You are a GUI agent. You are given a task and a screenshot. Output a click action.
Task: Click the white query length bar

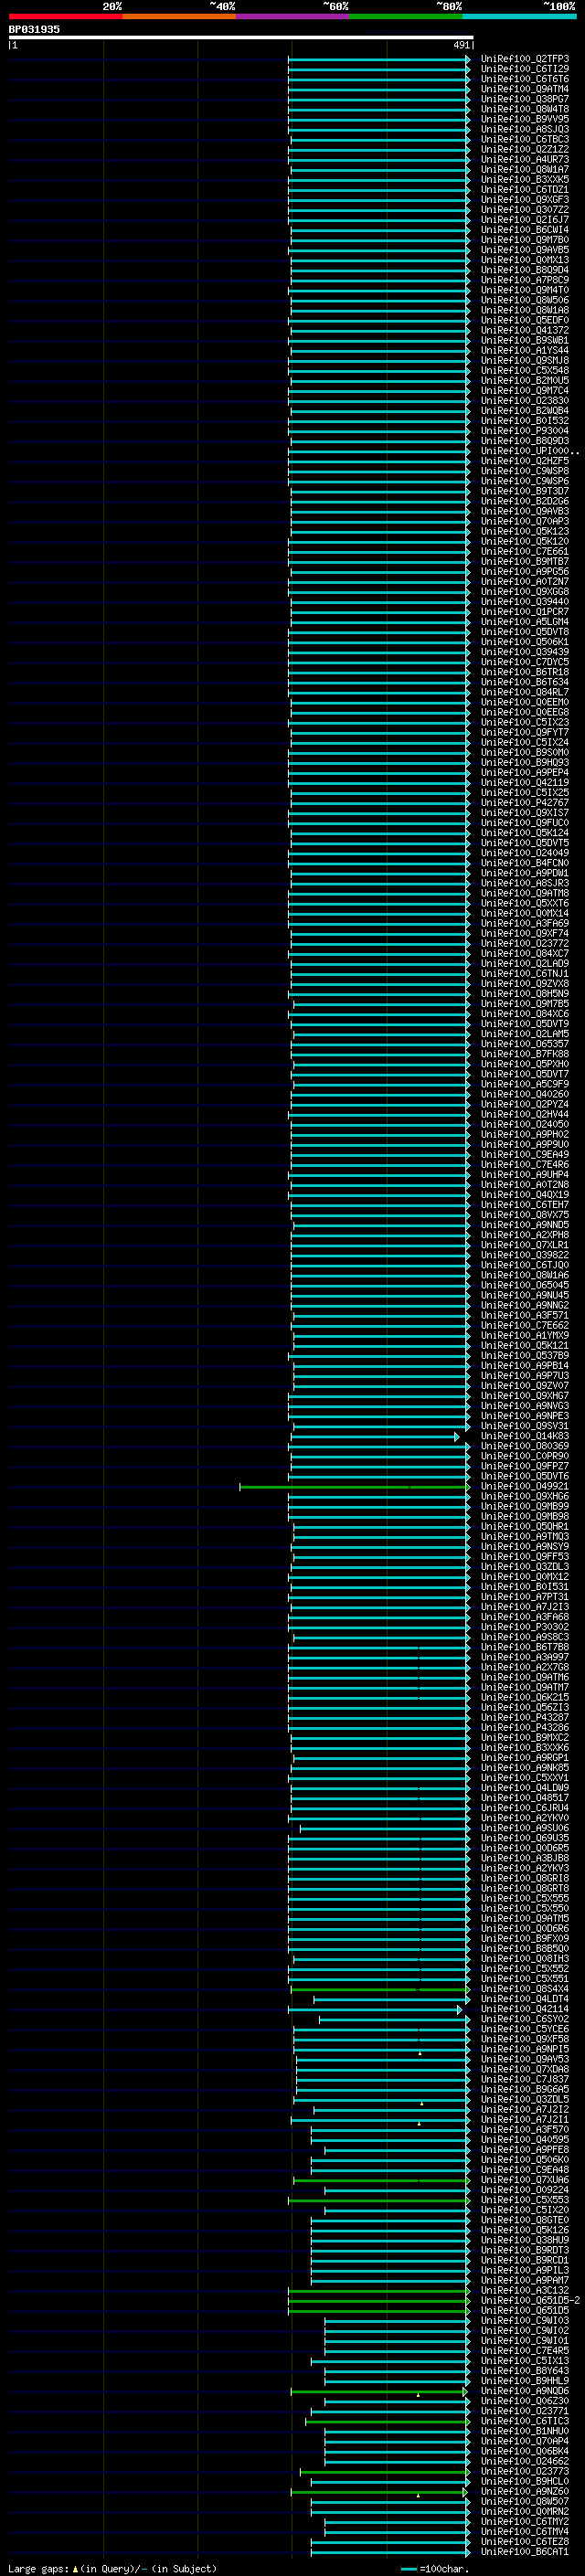click(x=241, y=38)
